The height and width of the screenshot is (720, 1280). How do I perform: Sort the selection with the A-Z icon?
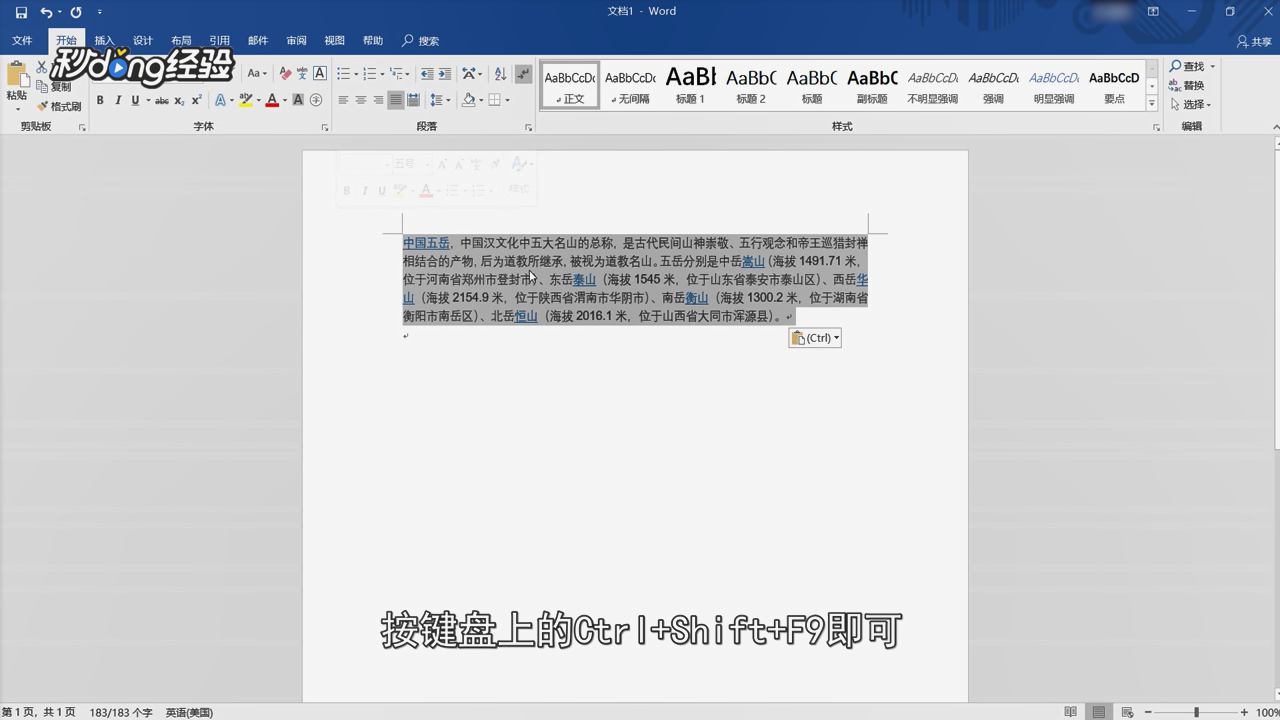click(500, 73)
